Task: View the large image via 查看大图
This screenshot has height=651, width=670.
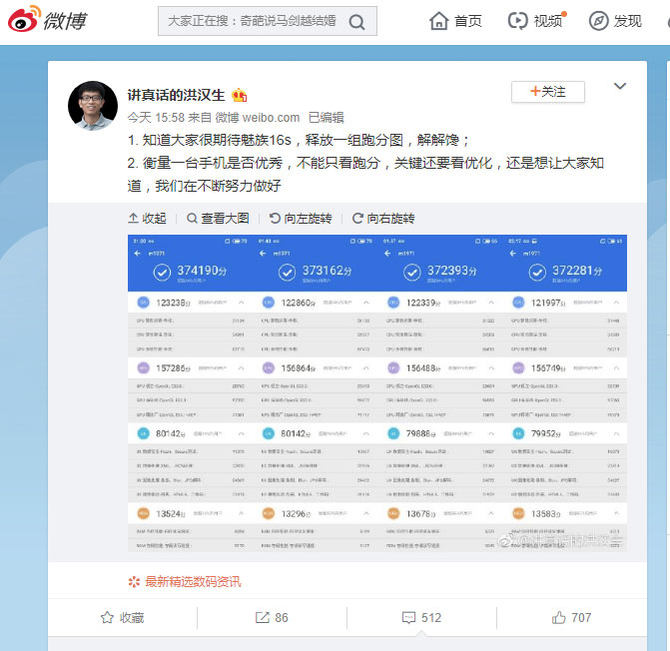Action: click(218, 218)
